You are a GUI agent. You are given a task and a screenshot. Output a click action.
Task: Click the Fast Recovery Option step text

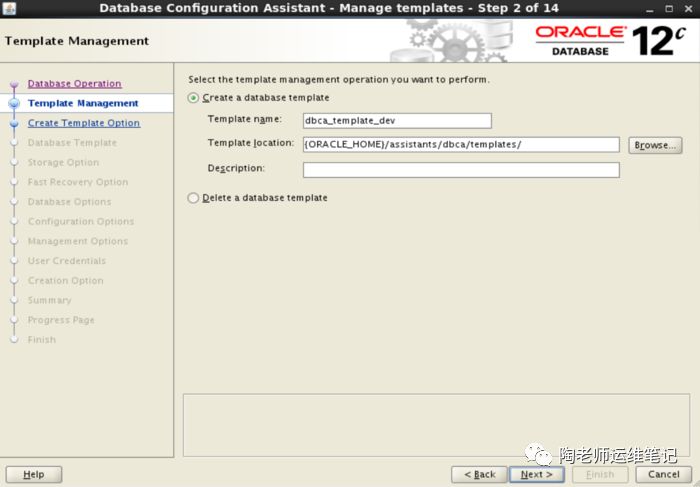click(78, 182)
